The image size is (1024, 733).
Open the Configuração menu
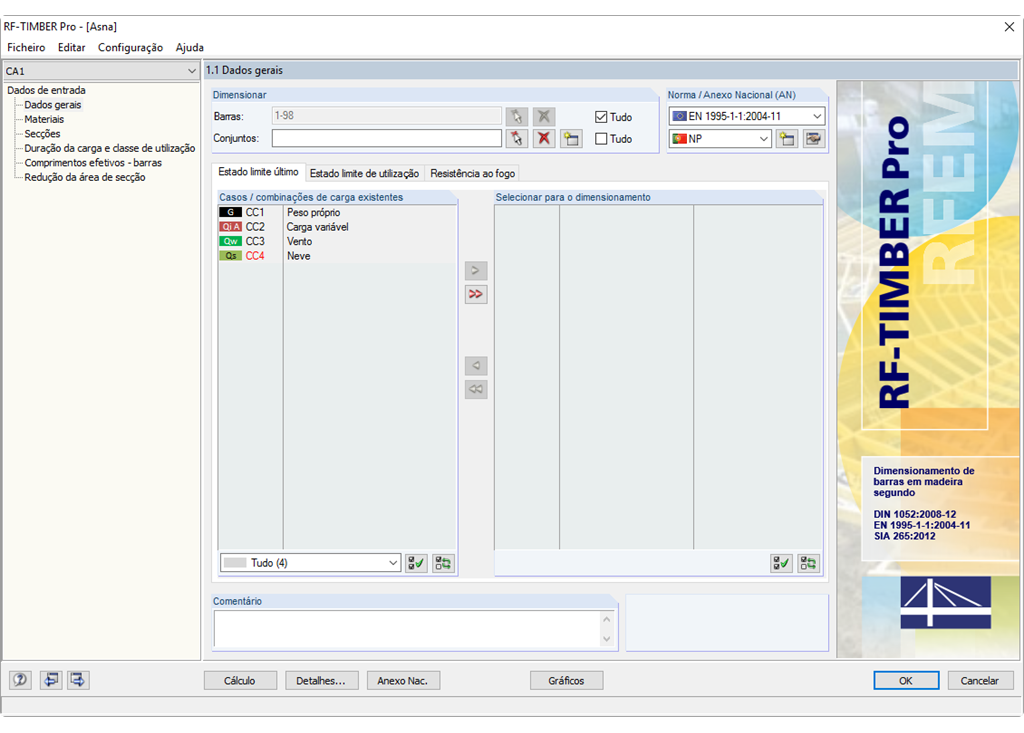point(131,48)
